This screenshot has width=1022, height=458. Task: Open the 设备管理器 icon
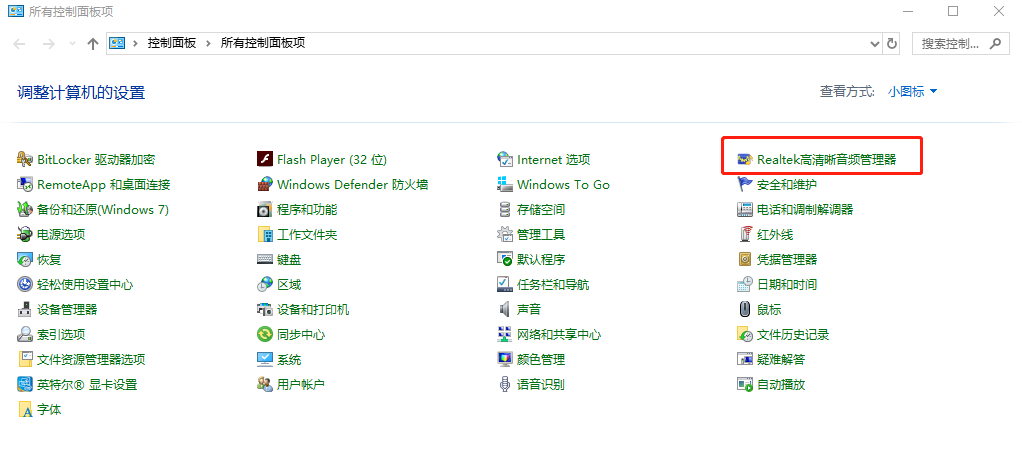(x=25, y=309)
